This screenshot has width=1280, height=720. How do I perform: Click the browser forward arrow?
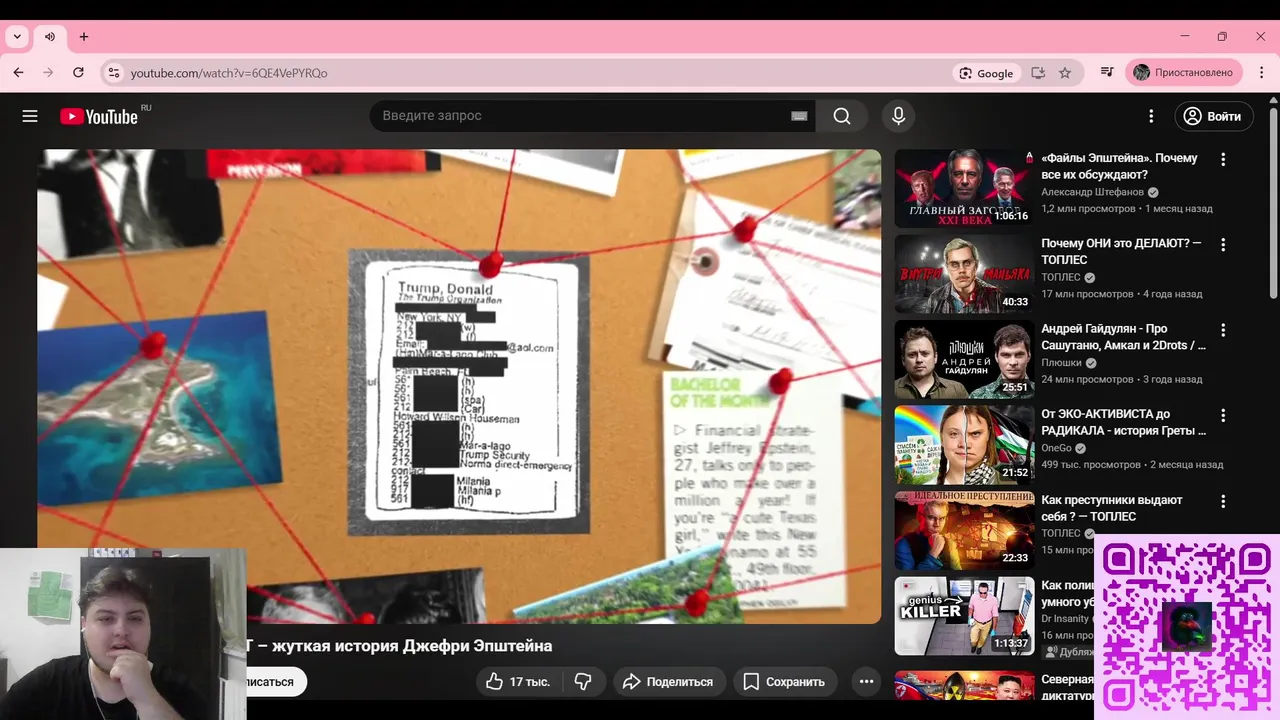tap(48, 73)
